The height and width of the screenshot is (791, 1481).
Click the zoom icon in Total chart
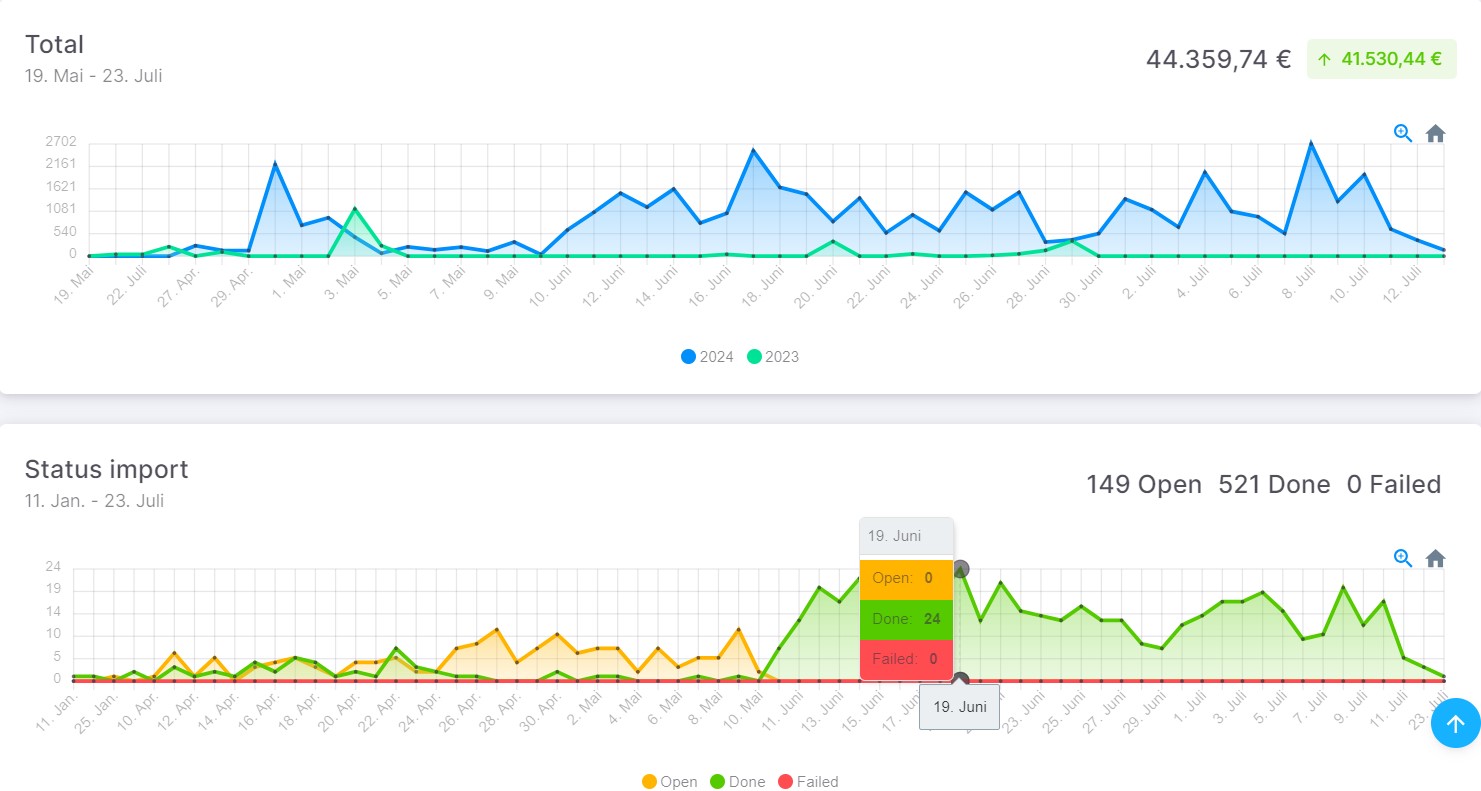pyautogui.click(x=1402, y=133)
